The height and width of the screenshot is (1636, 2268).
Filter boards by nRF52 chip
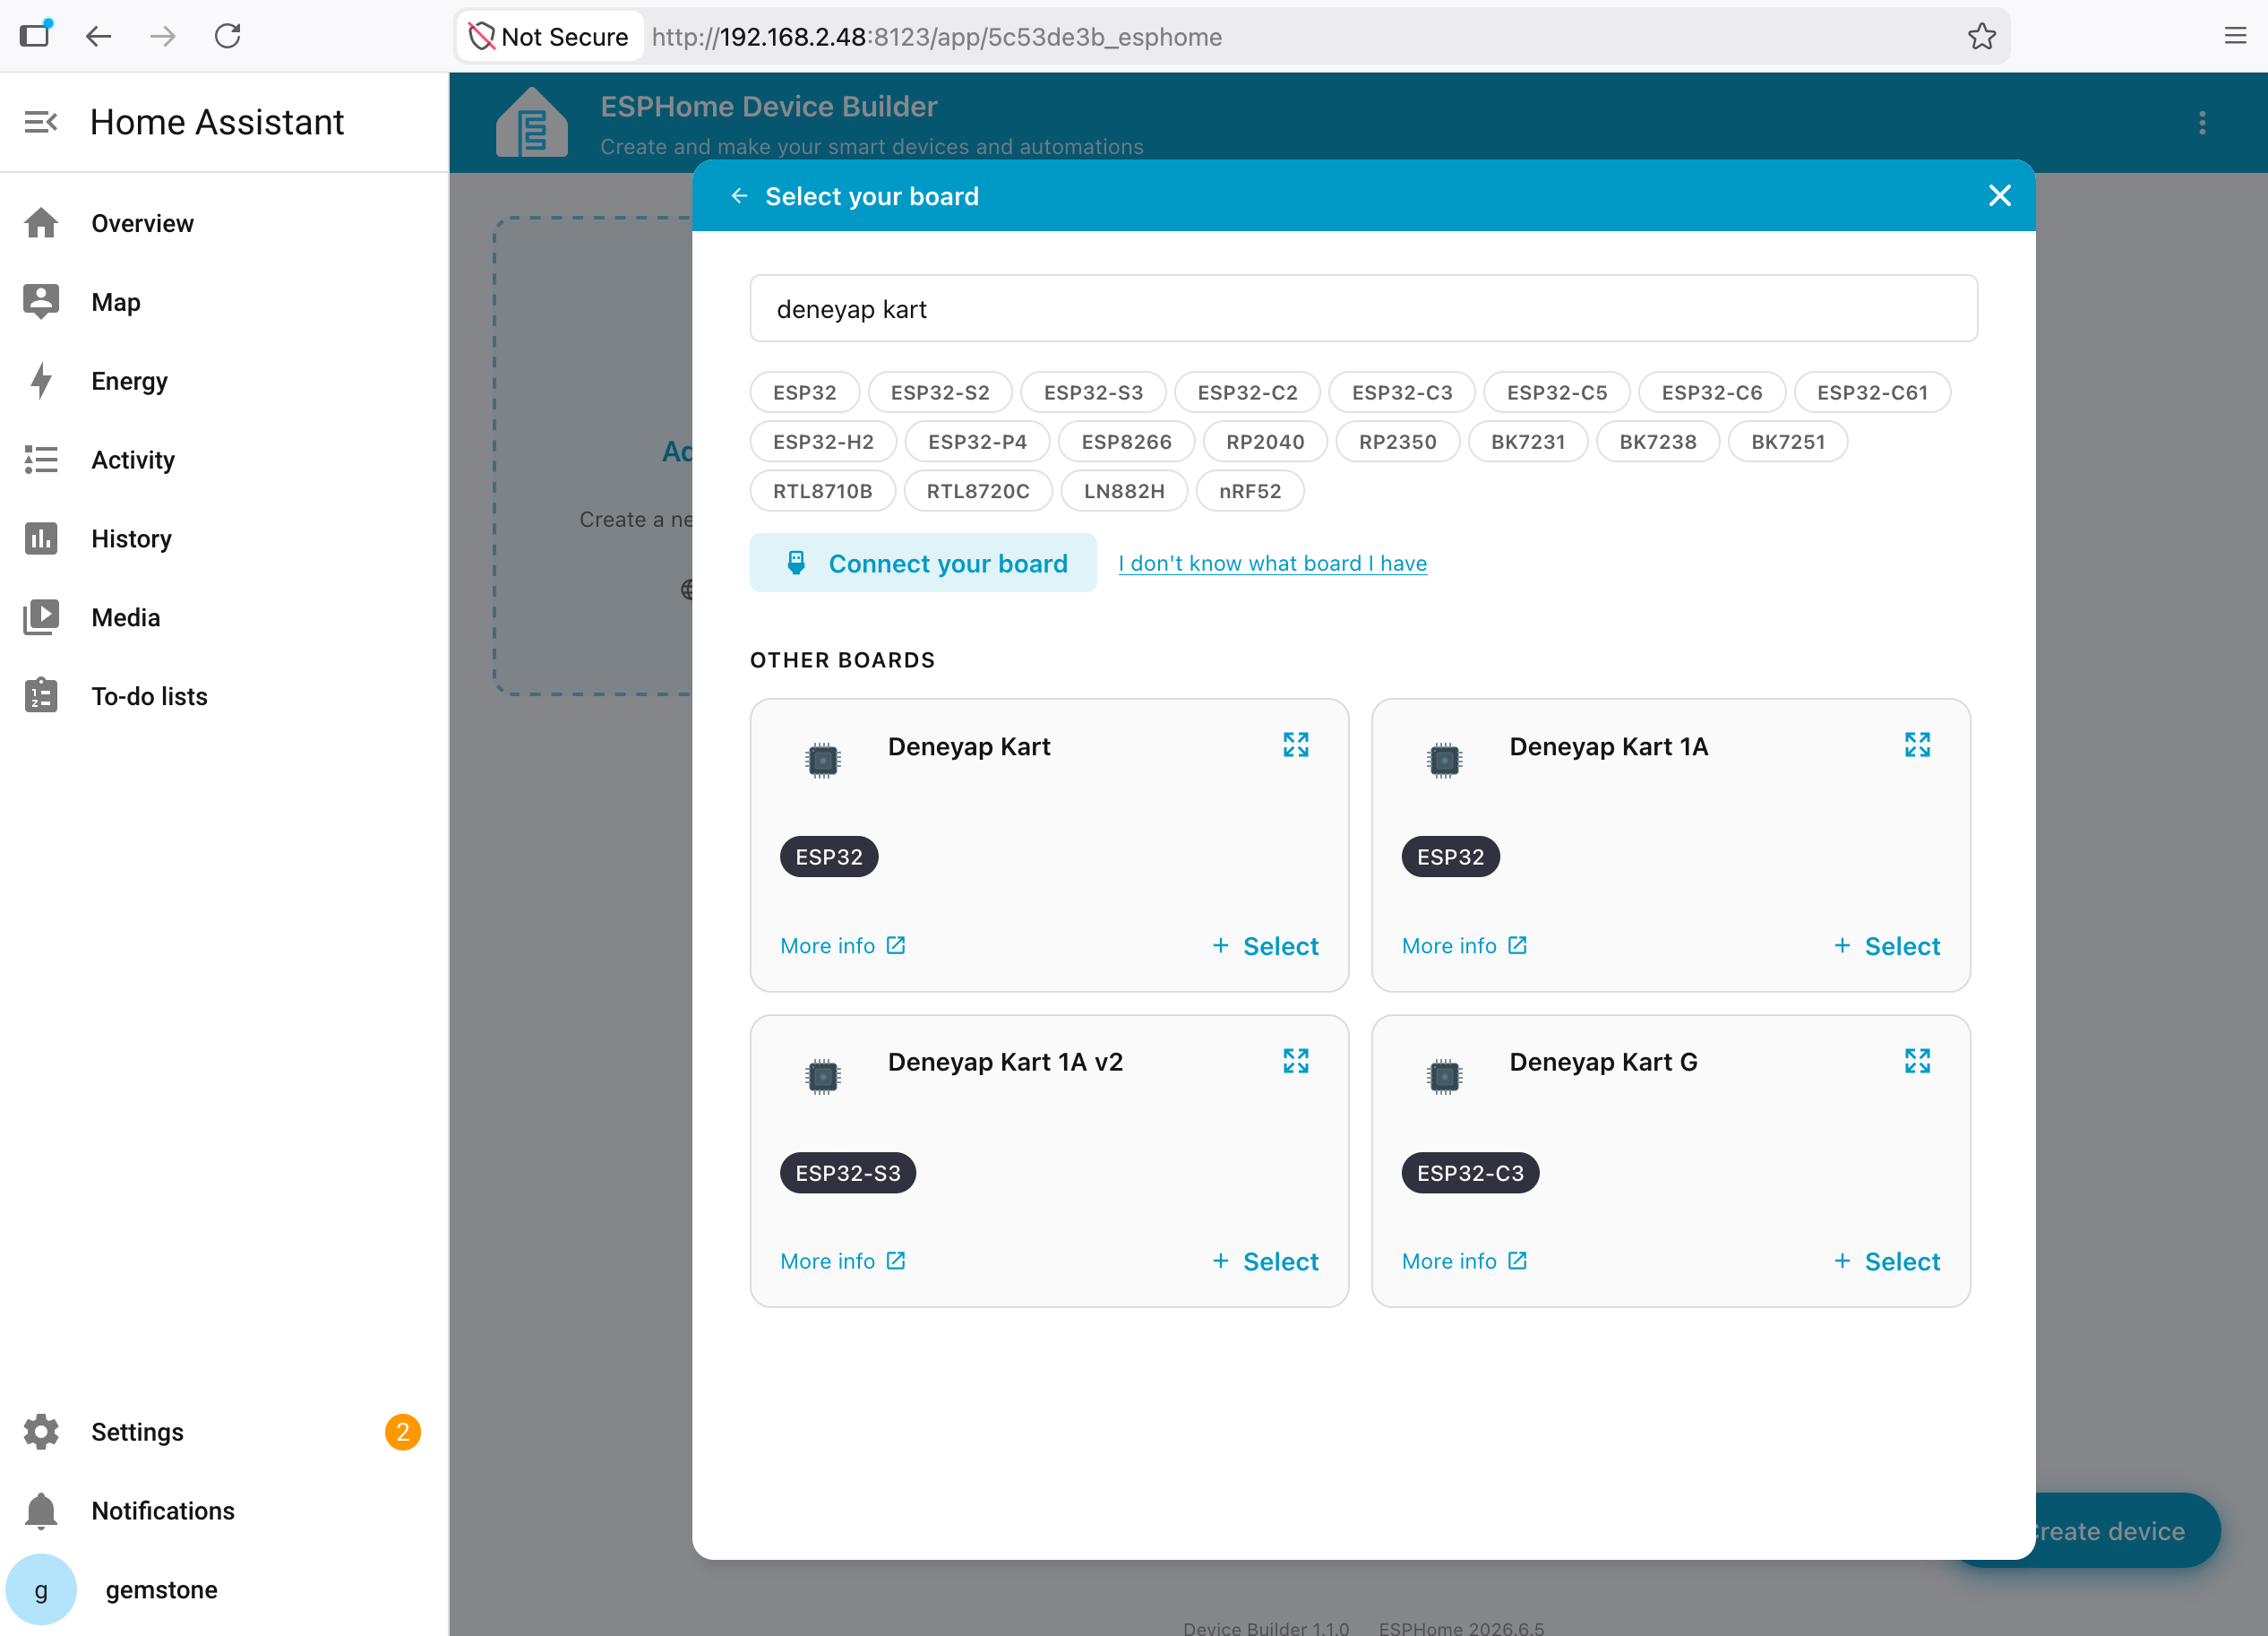tap(1250, 491)
